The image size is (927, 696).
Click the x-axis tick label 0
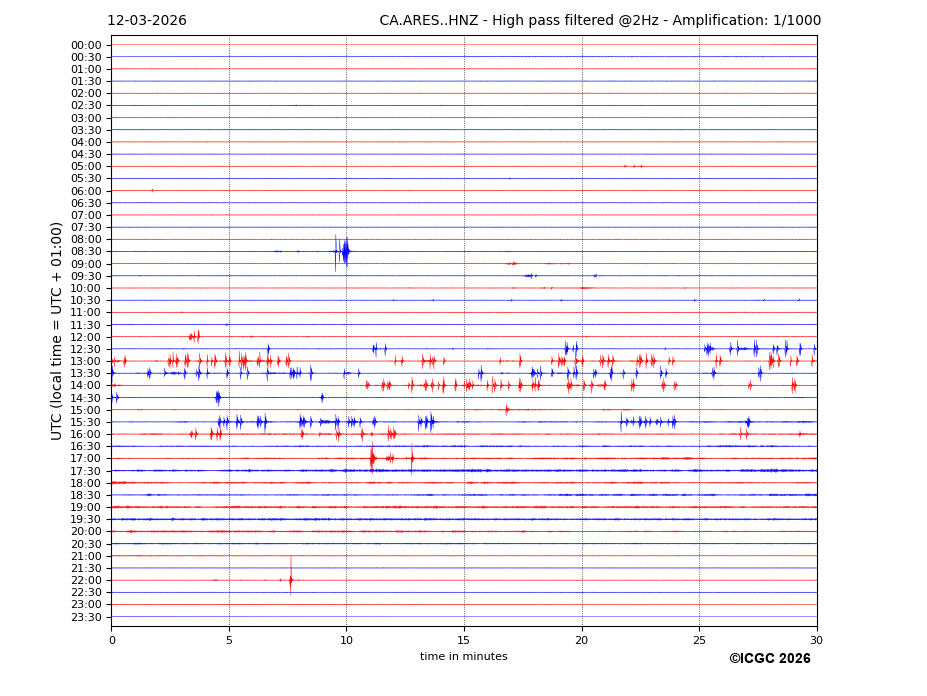(x=112, y=640)
